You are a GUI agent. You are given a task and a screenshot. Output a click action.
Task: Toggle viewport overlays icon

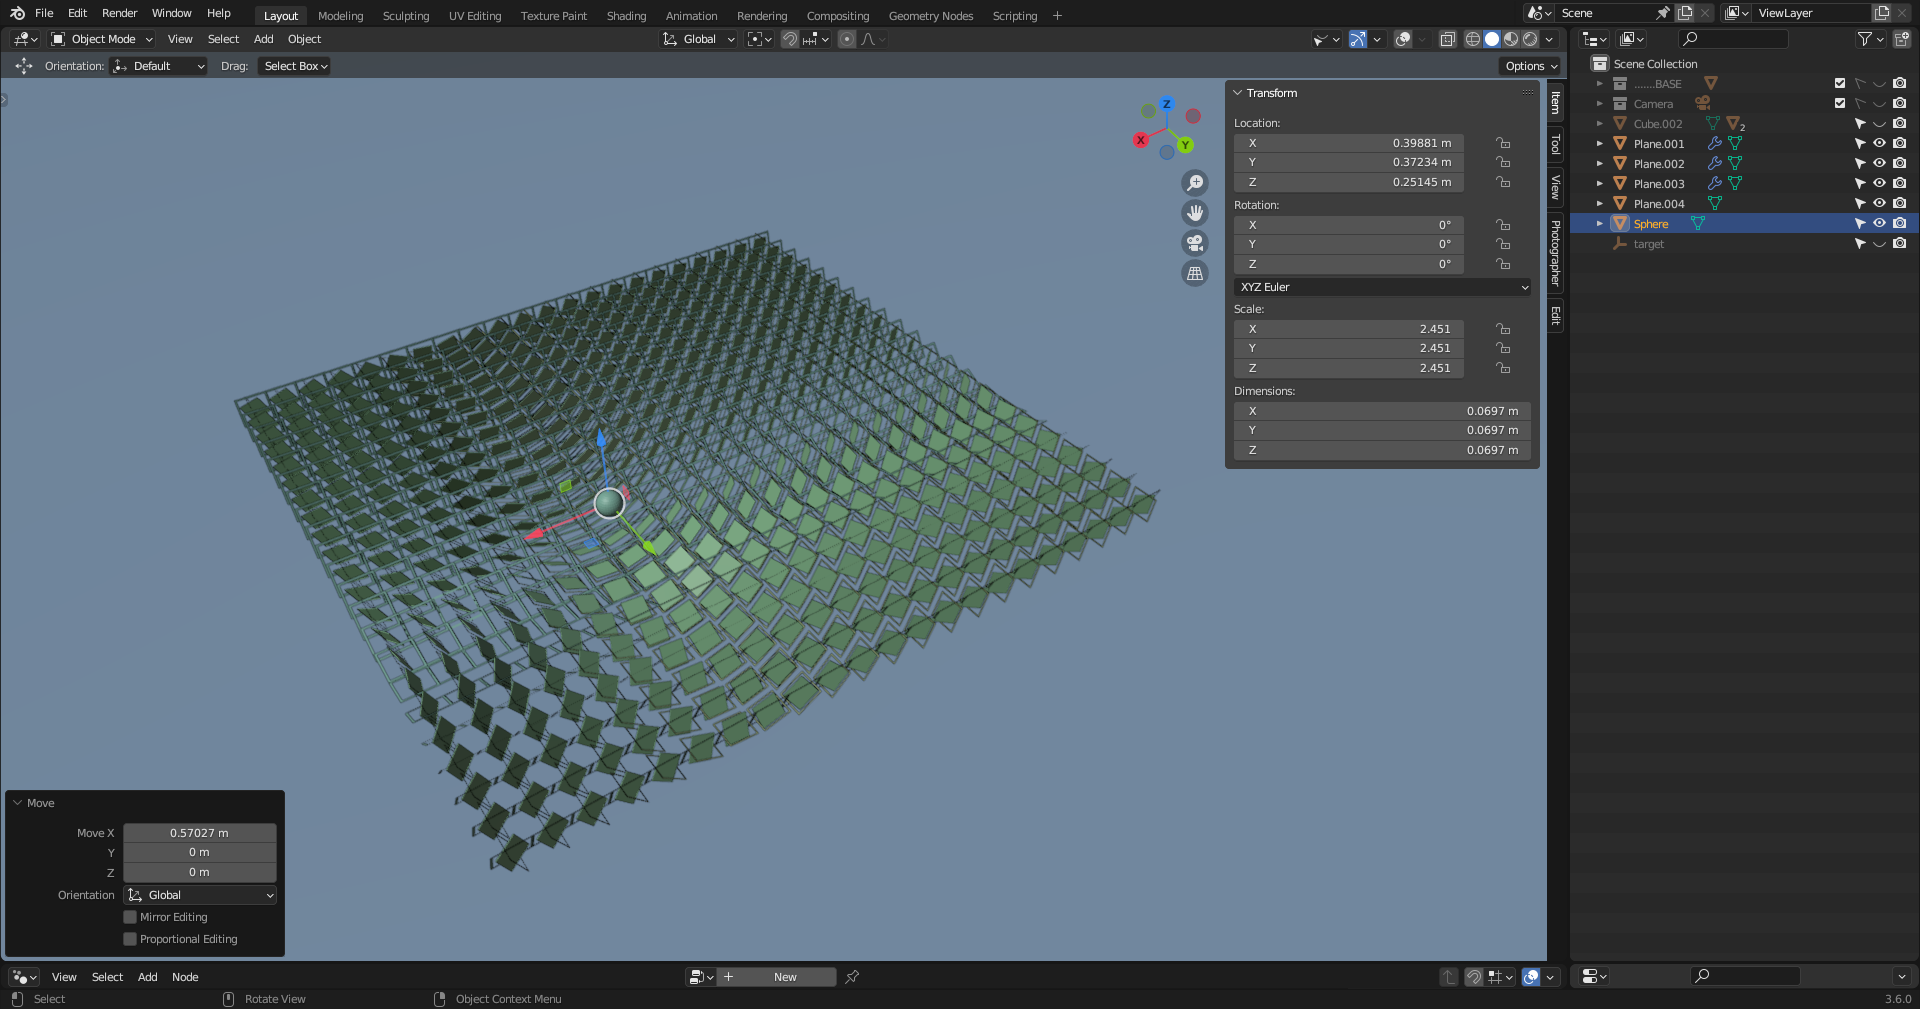[1403, 39]
